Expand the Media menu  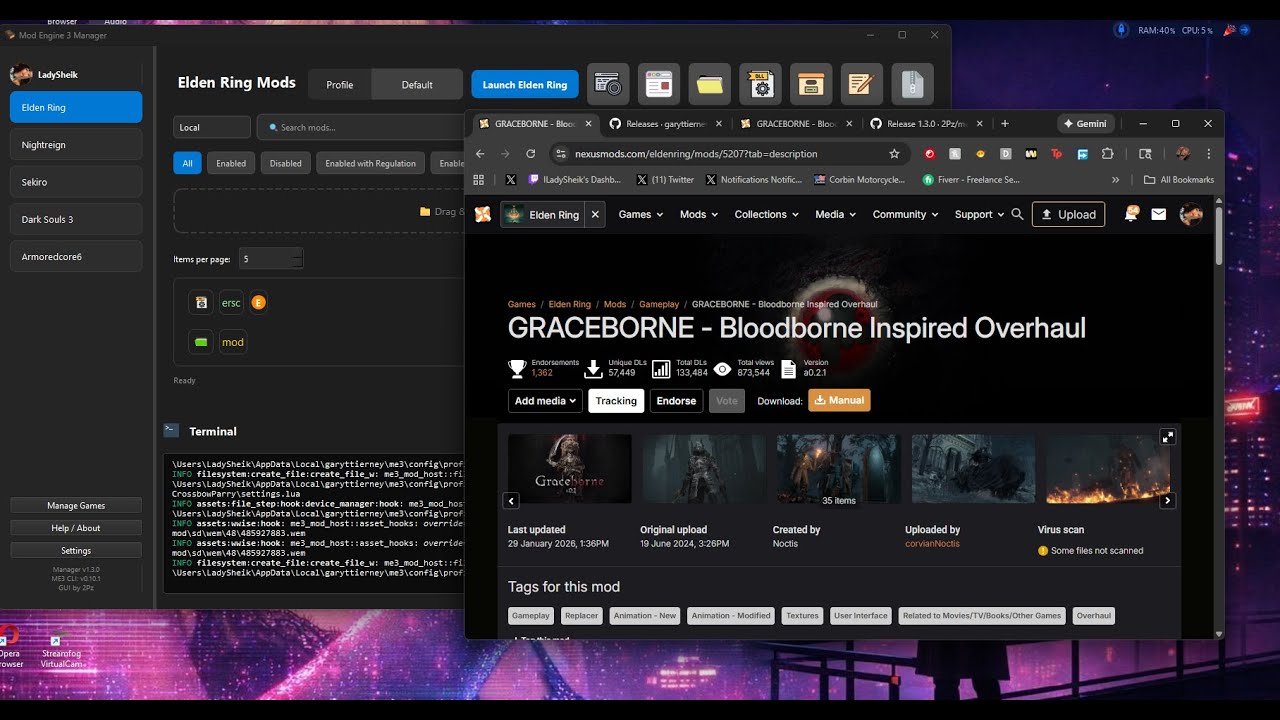(x=836, y=214)
